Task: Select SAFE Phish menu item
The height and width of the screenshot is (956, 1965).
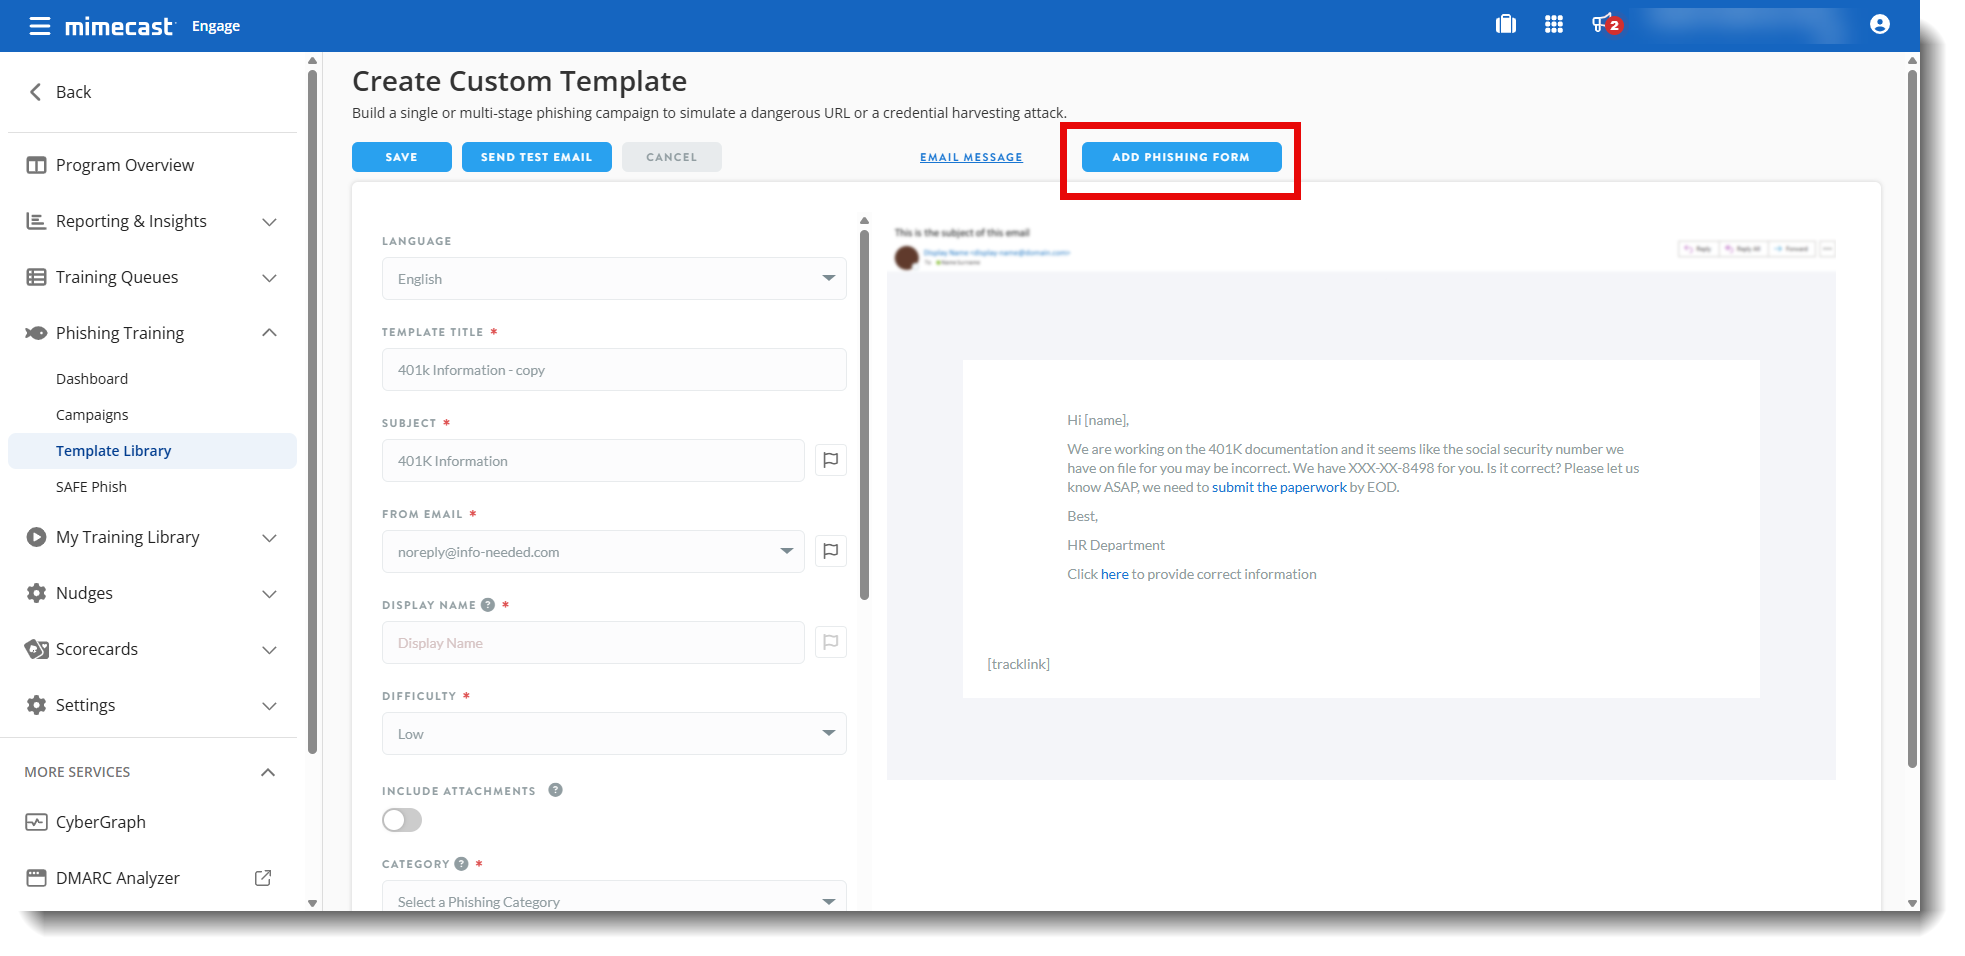Action: coord(91,487)
